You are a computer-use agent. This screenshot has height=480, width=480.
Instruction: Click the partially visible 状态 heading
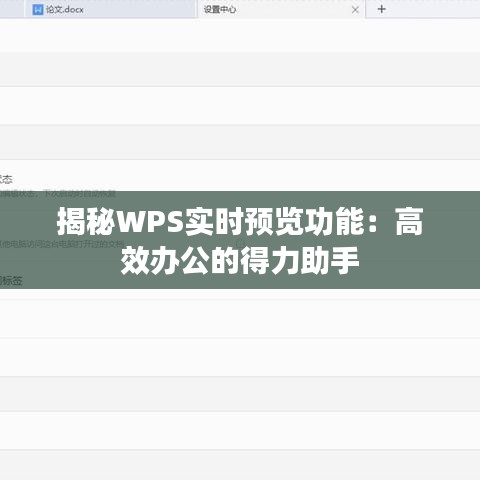pos(6,179)
